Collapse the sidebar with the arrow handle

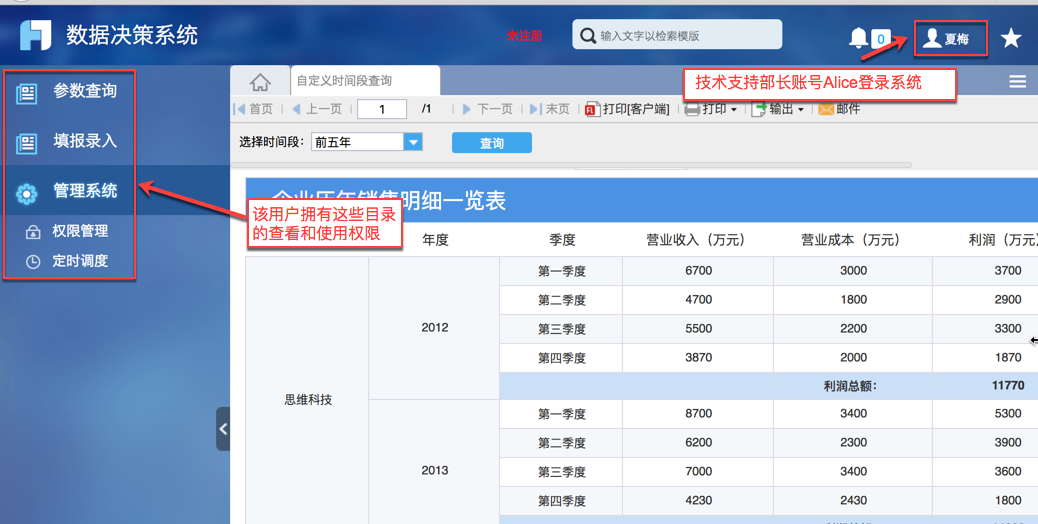tap(223, 429)
